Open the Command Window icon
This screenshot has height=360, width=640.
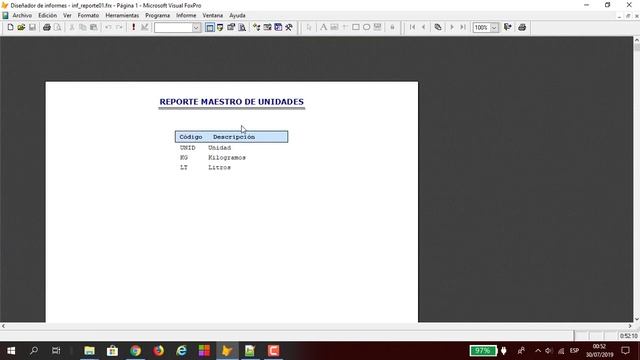point(209,27)
